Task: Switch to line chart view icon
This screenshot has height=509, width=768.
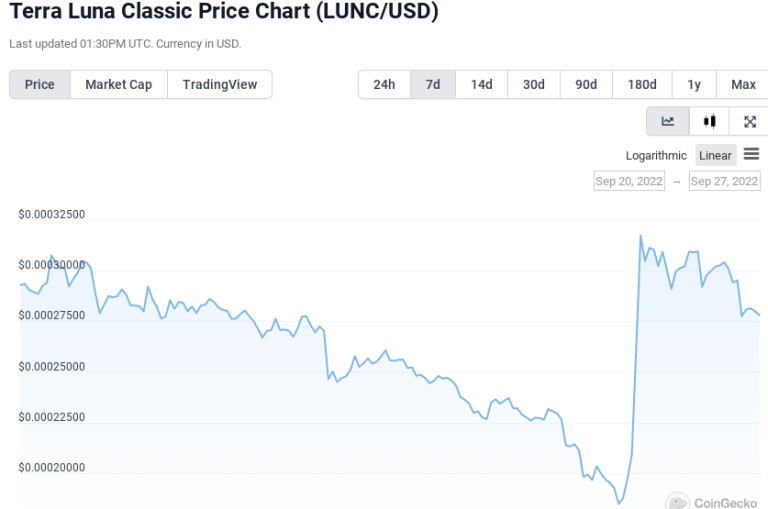Action: click(x=668, y=122)
